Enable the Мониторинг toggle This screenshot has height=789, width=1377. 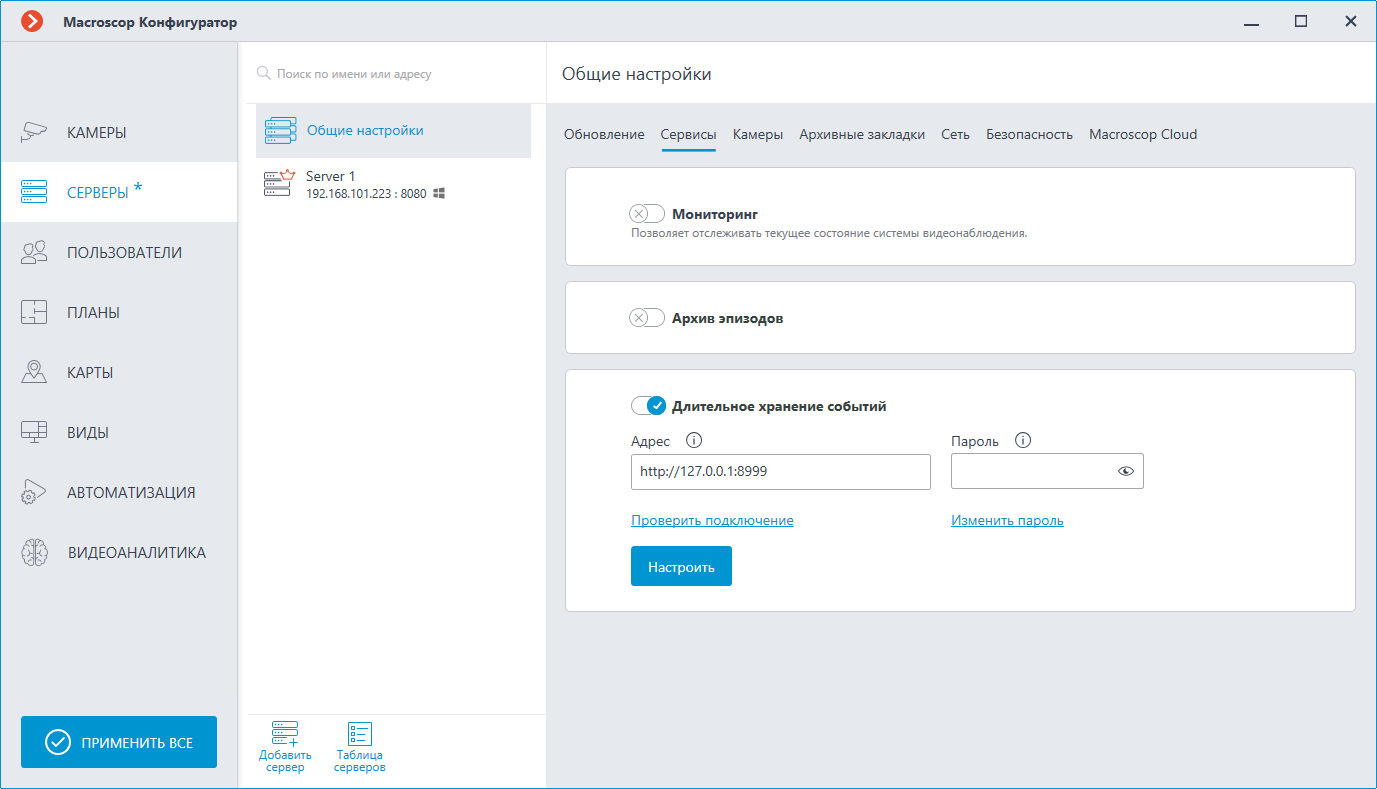point(647,213)
